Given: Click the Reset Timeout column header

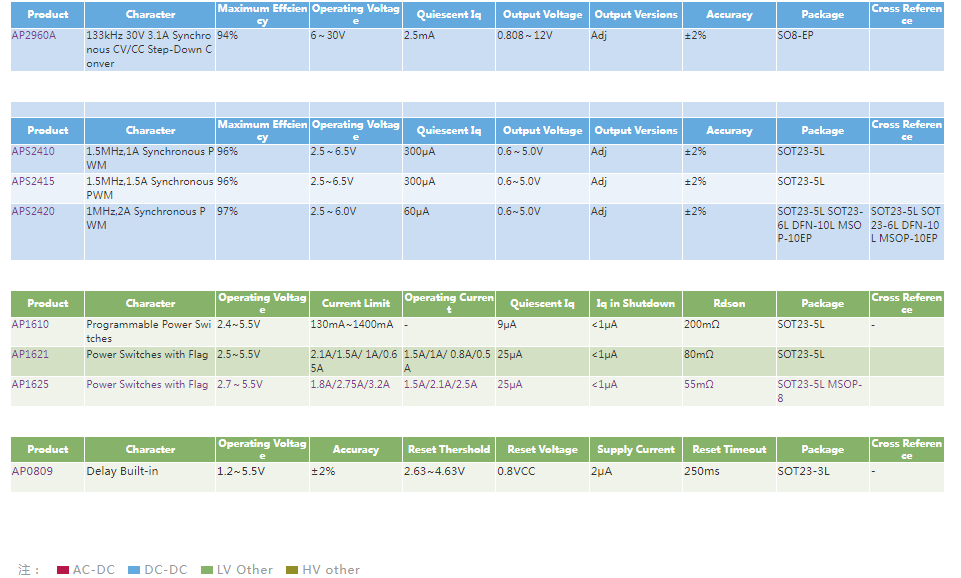Looking at the screenshot, I should (x=729, y=450).
